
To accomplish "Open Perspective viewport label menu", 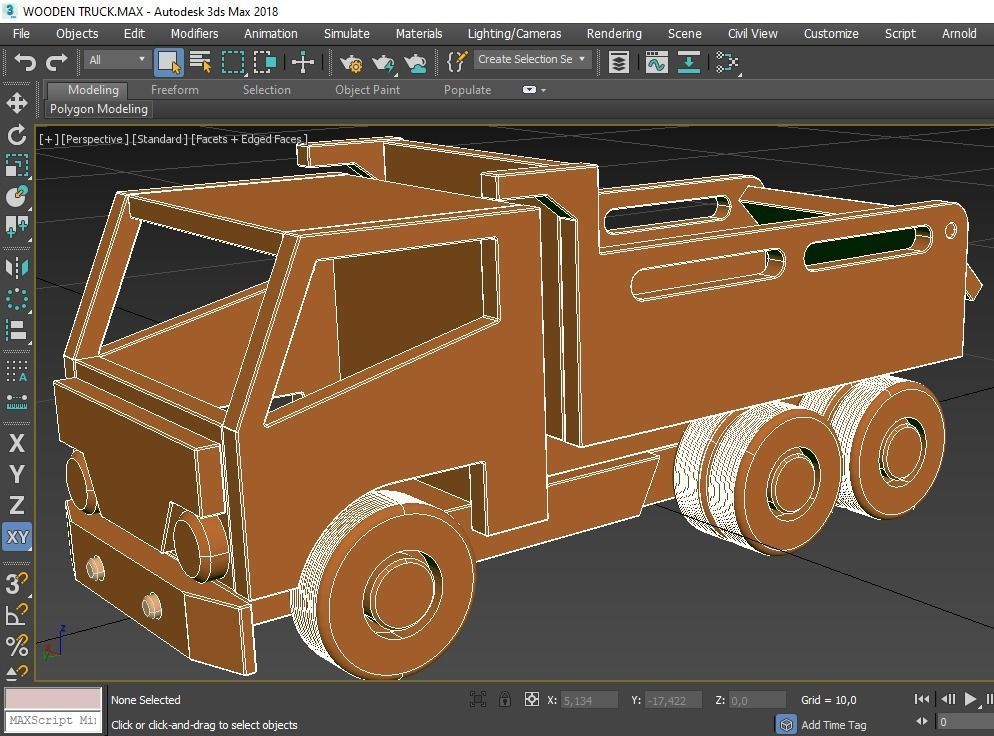I will tap(94, 139).
